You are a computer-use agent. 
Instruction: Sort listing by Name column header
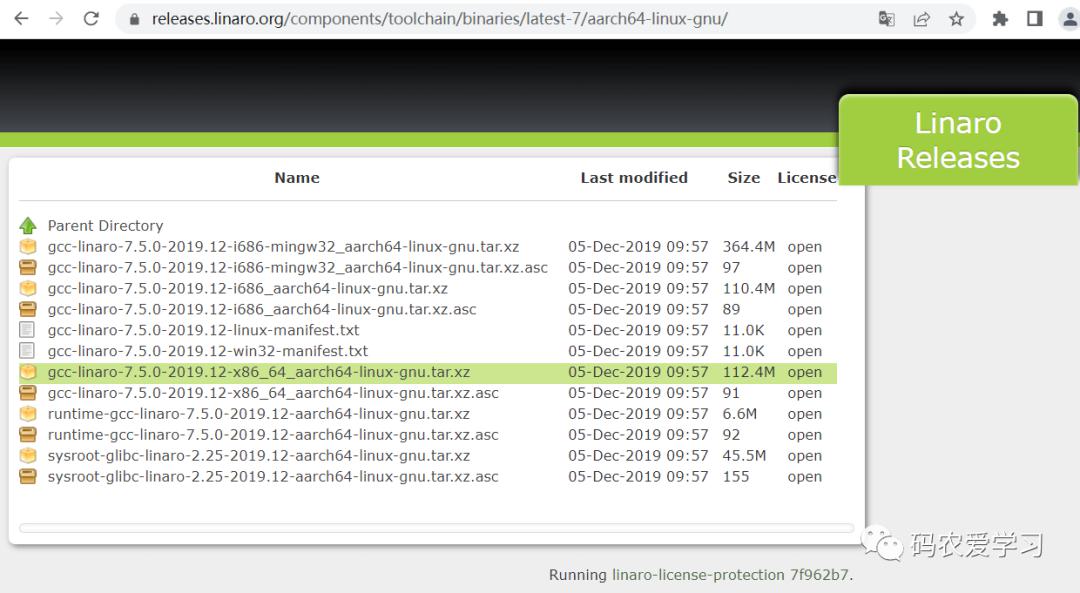click(x=297, y=178)
